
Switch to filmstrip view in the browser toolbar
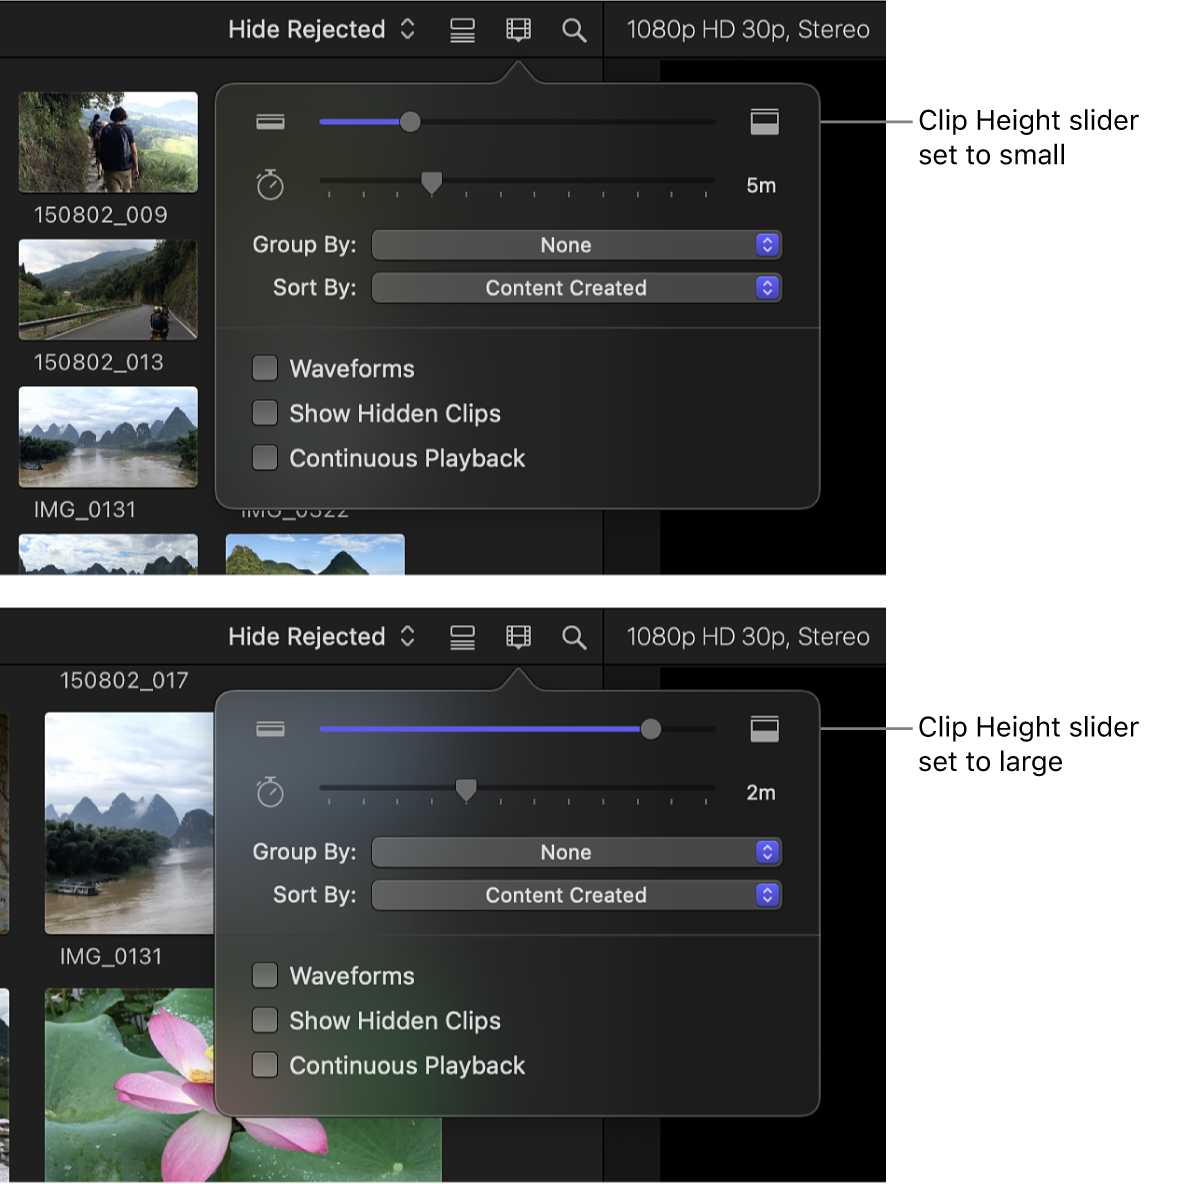tap(517, 29)
